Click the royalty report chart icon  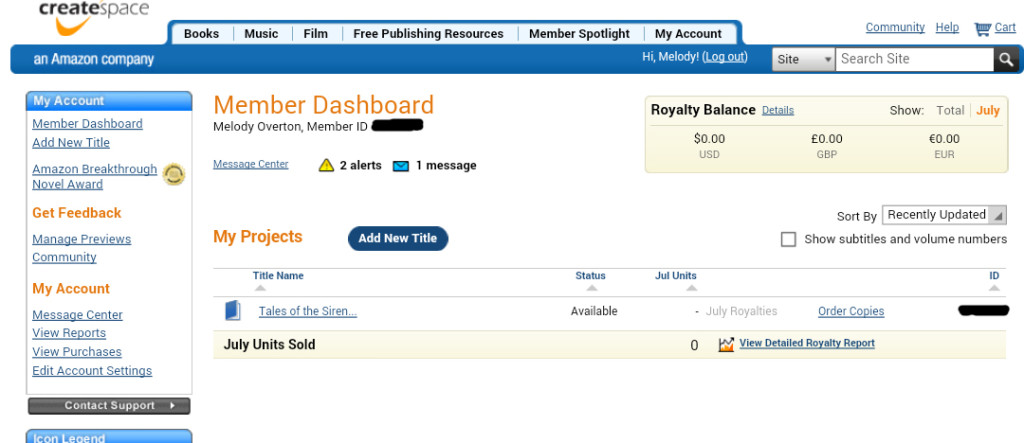pyautogui.click(x=726, y=344)
